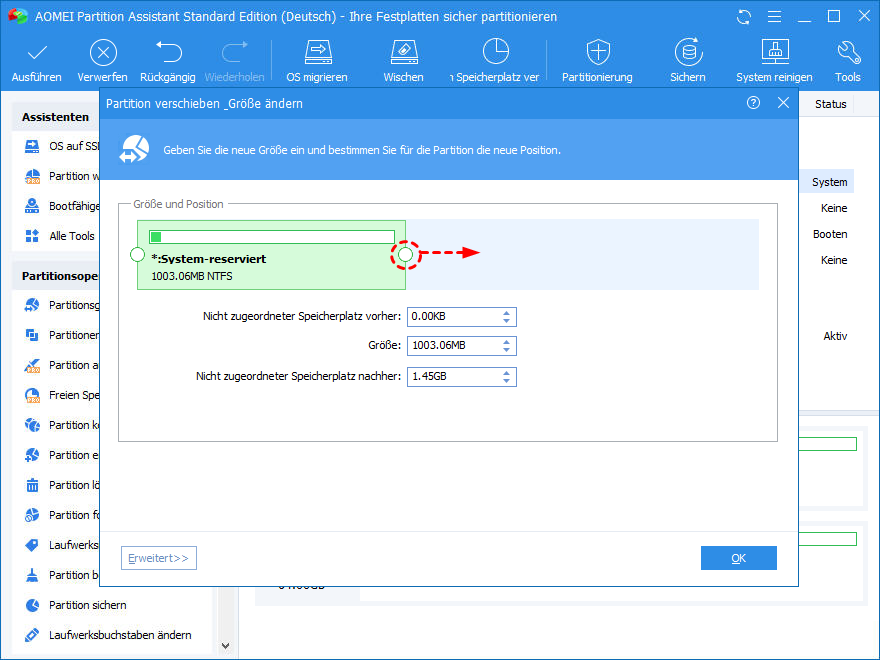This screenshot has height=660, width=880.
Task: Close the Partition verschieben dialog
Action: pos(783,103)
